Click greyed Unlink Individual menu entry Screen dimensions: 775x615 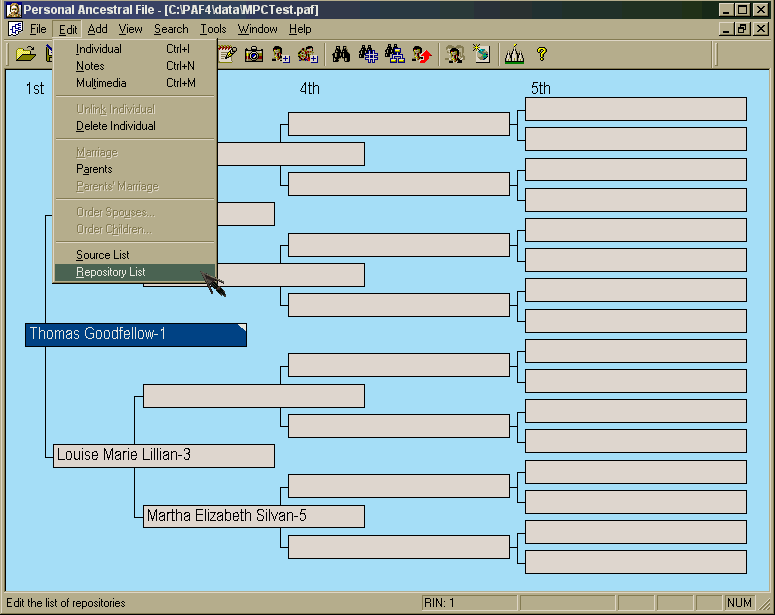135,109
